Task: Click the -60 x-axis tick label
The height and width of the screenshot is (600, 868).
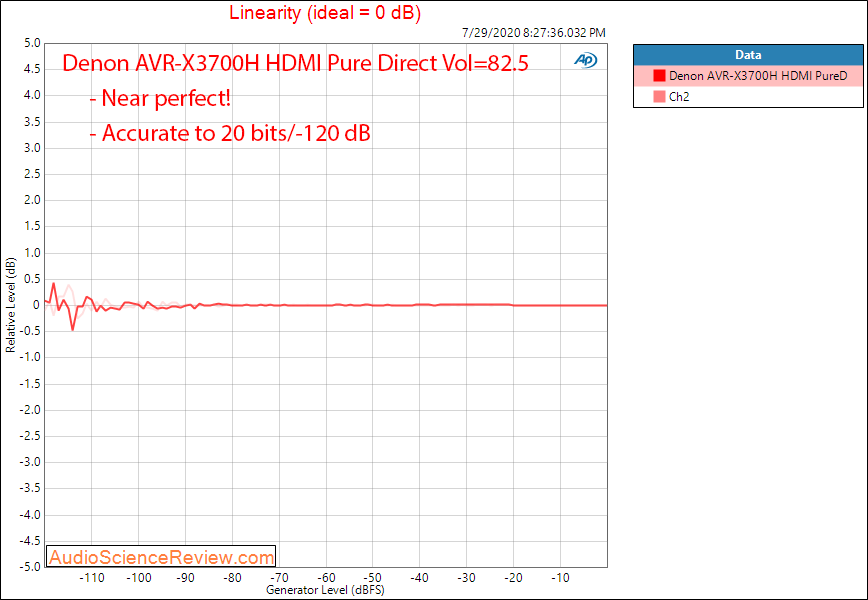Action: coord(327,578)
